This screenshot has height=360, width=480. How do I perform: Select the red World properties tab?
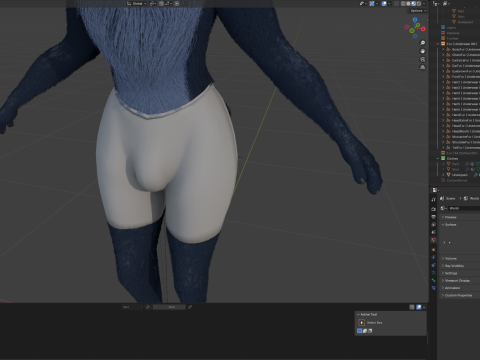(433, 240)
